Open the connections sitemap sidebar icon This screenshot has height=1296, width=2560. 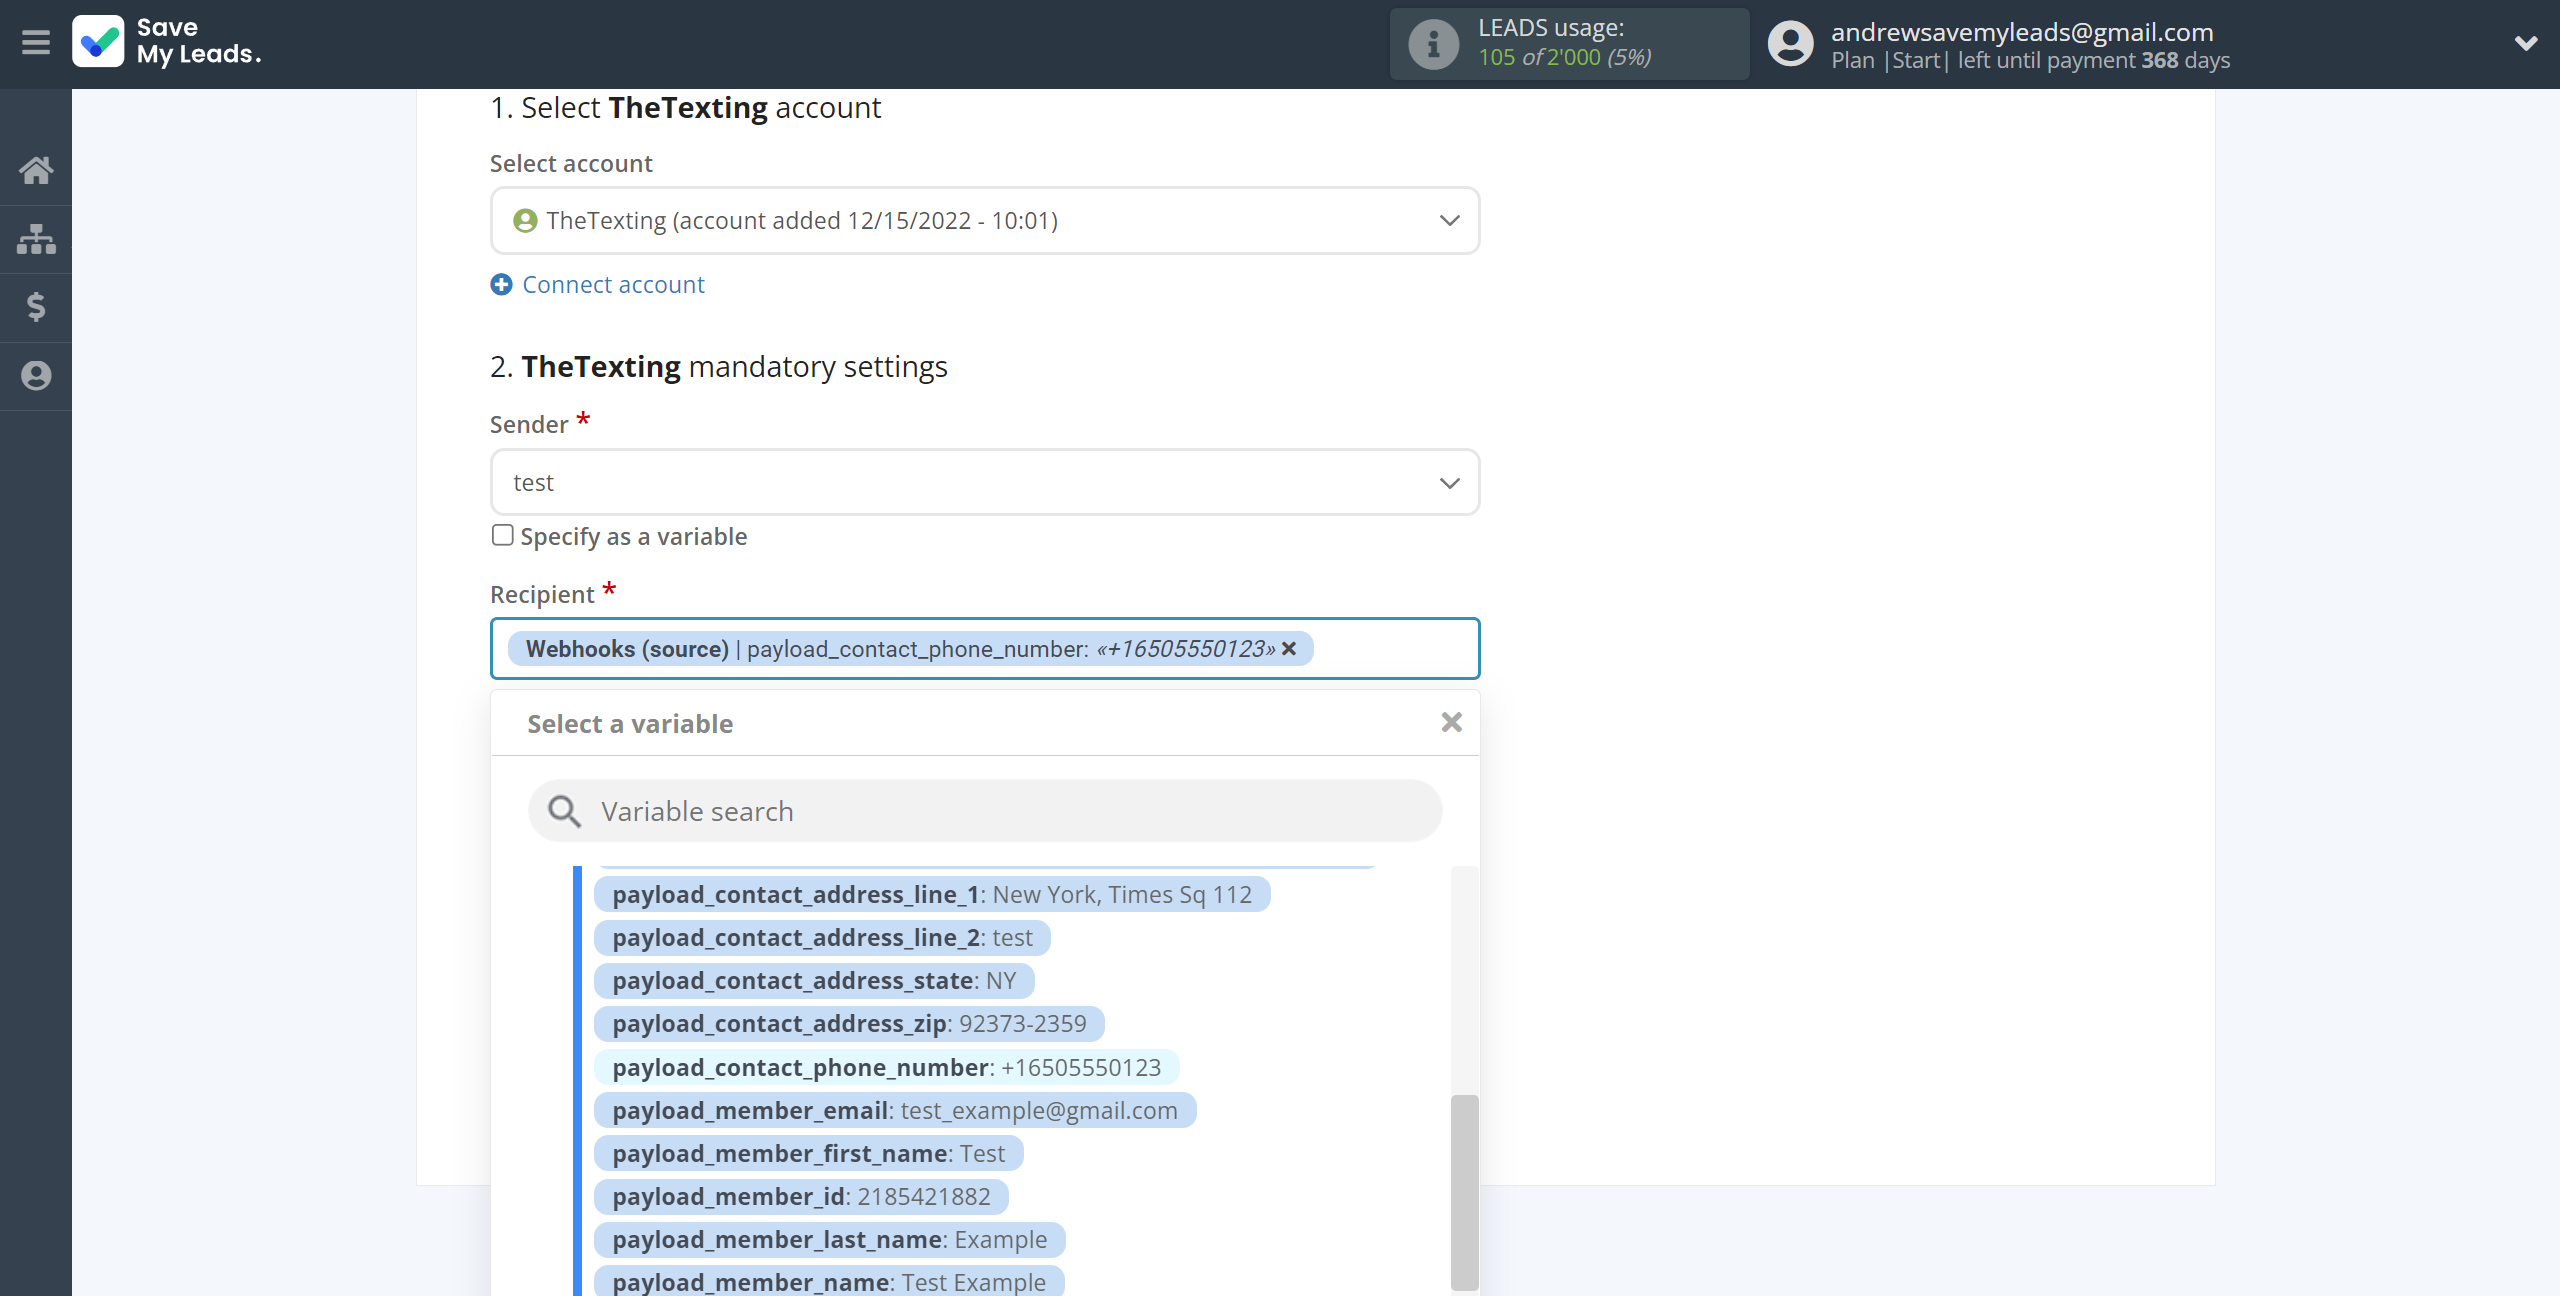coord(36,238)
